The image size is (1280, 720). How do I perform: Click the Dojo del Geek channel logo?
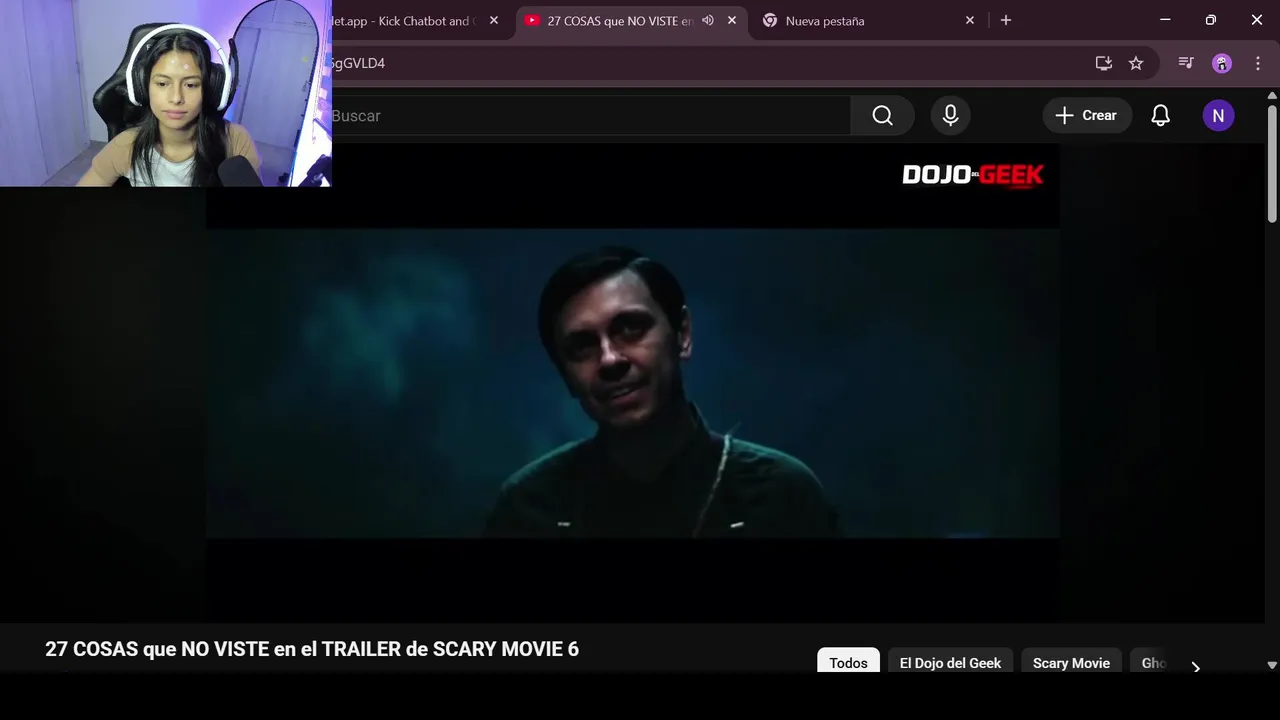point(972,175)
